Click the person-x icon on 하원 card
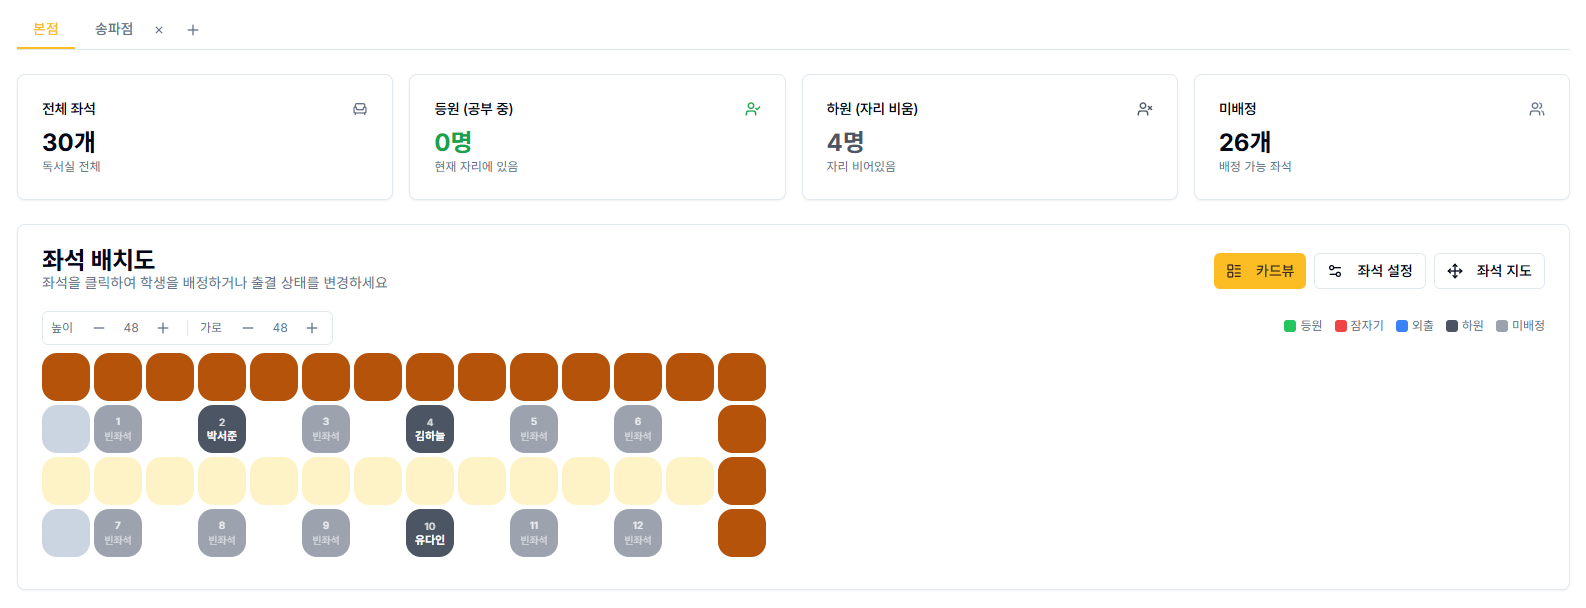This screenshot has width=1586, height=608. coord(1145,107)
